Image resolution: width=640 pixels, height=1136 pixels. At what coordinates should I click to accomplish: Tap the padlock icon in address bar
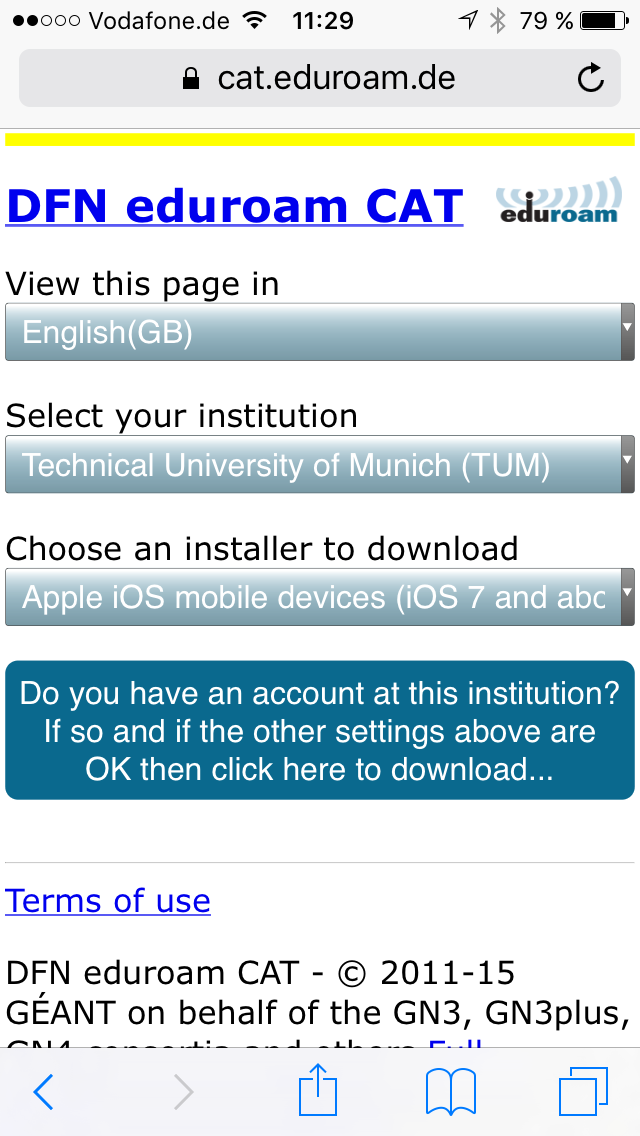click(192, 79)
